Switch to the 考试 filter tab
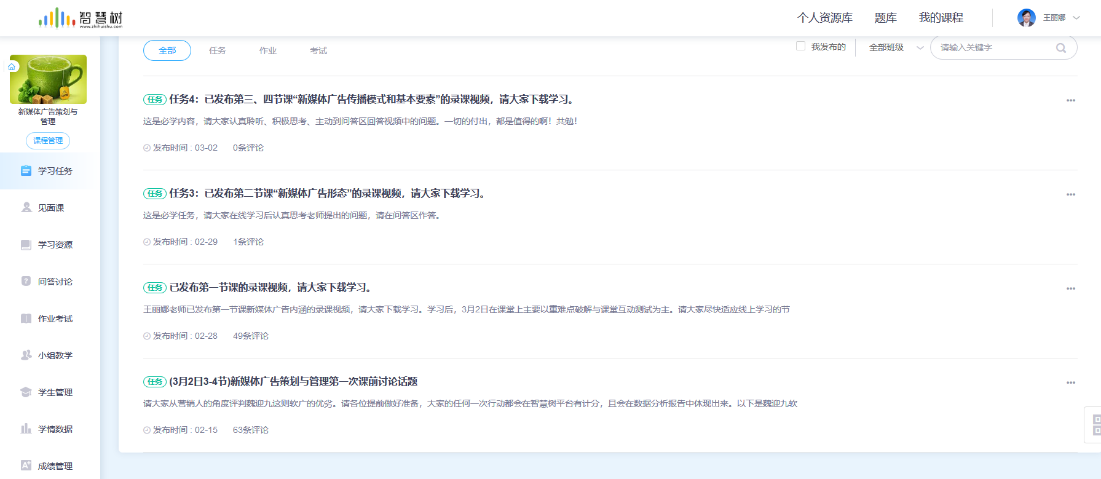 pyautogui.click(x=318, y=50)
